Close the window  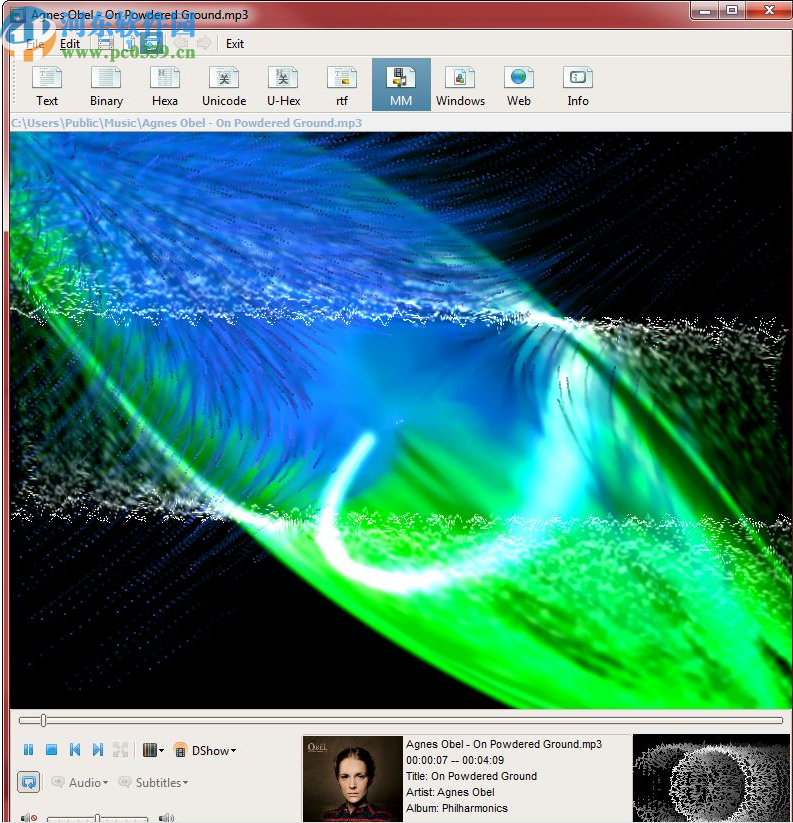click(x=768, y=10)
